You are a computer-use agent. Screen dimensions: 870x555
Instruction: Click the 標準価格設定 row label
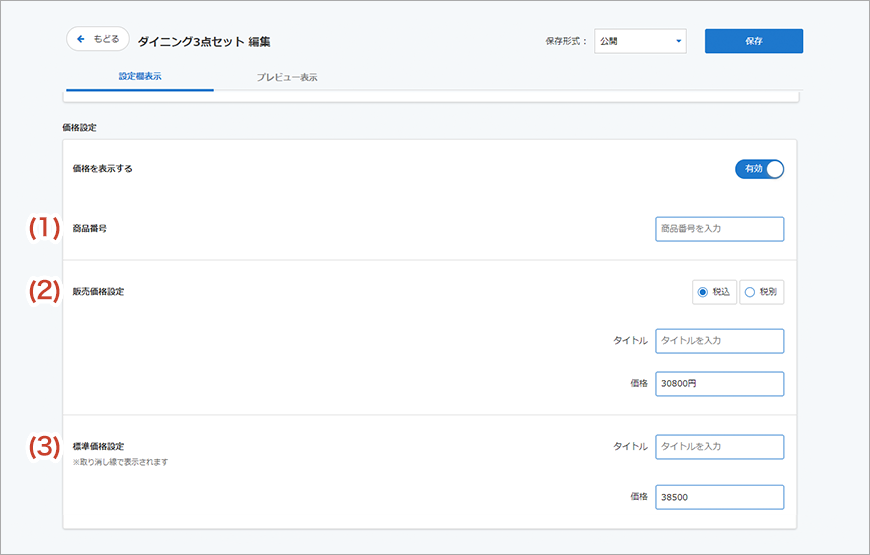click(99, 446)
